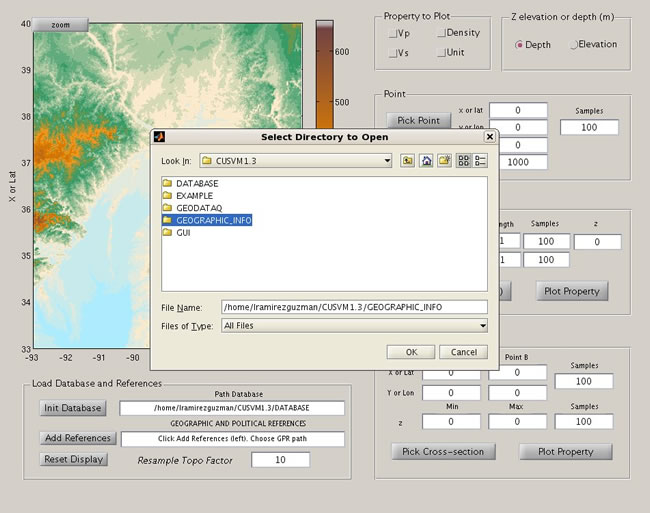
Task: Click Add References button
Action: [78, 438]
